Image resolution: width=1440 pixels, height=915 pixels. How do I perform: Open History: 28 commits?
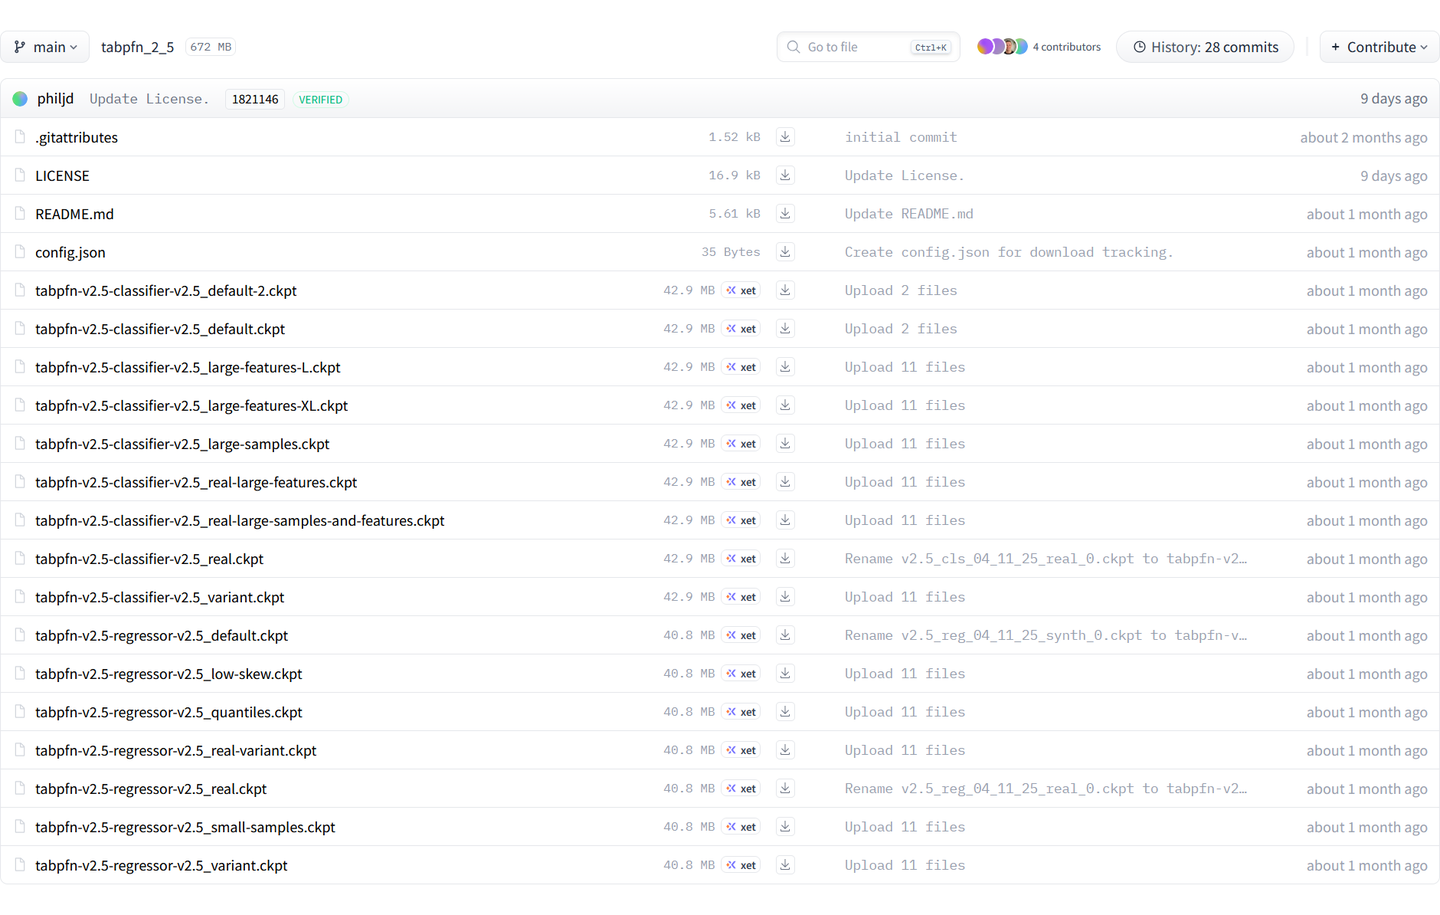[1205, 47]
